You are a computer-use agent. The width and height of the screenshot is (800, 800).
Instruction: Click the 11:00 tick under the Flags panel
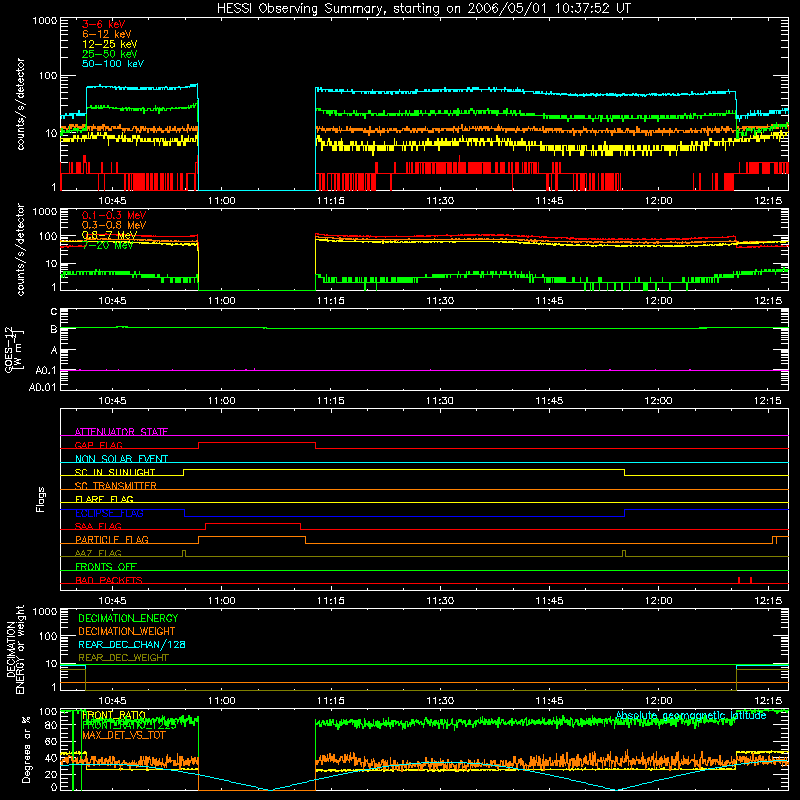point(221,601)
